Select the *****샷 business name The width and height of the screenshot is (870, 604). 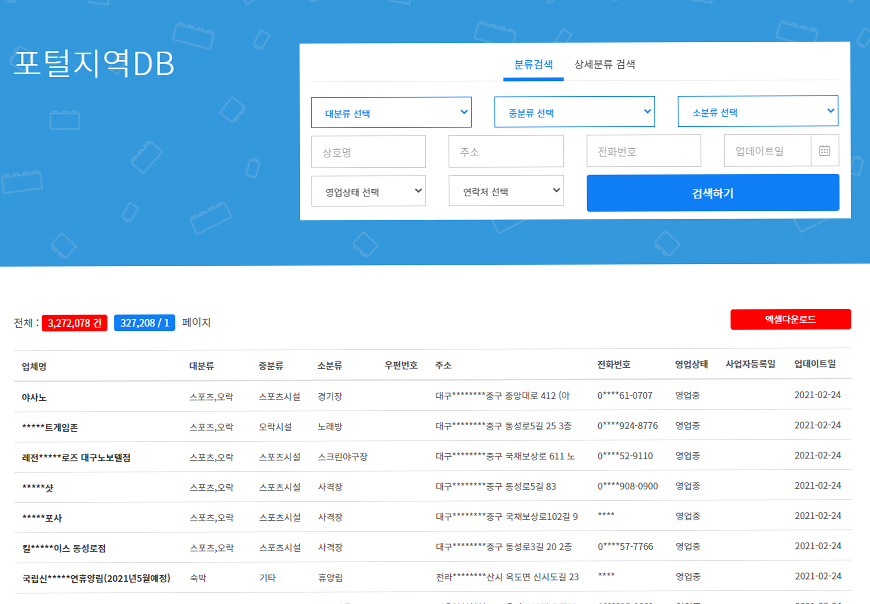[38, 488]
